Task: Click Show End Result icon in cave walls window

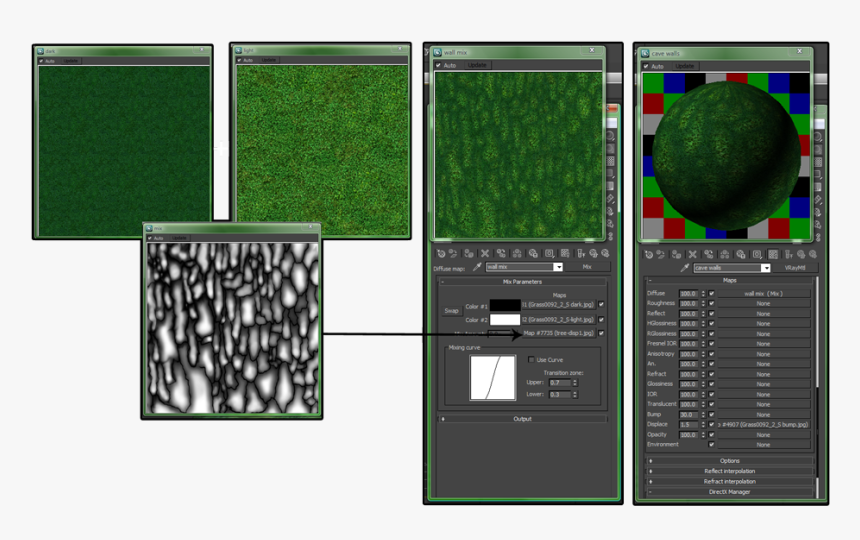Action: coord(789,254)
